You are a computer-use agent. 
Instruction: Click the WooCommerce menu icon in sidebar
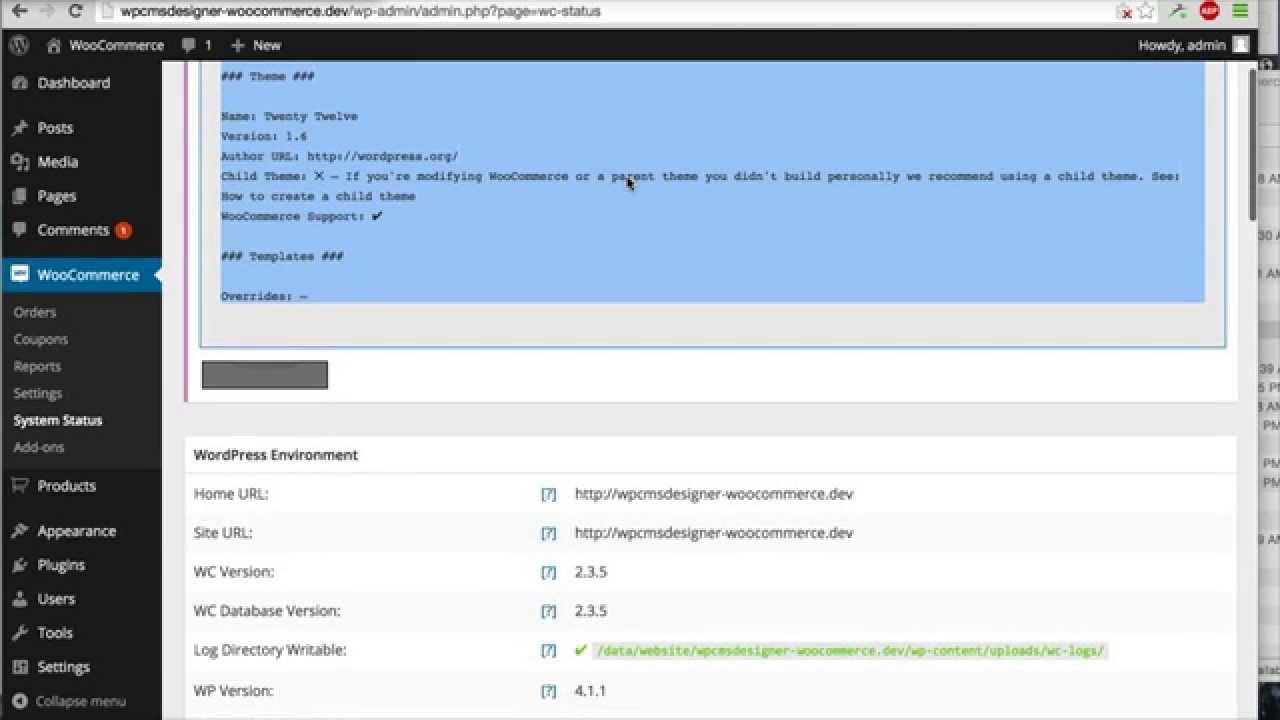click(x=20, y=274)
